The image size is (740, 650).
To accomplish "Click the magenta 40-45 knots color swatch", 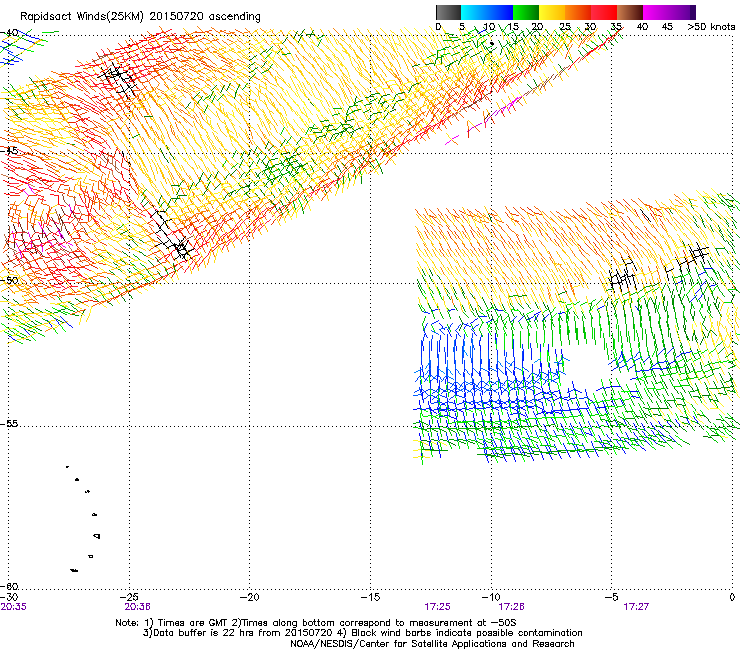I will pos(656,12).
